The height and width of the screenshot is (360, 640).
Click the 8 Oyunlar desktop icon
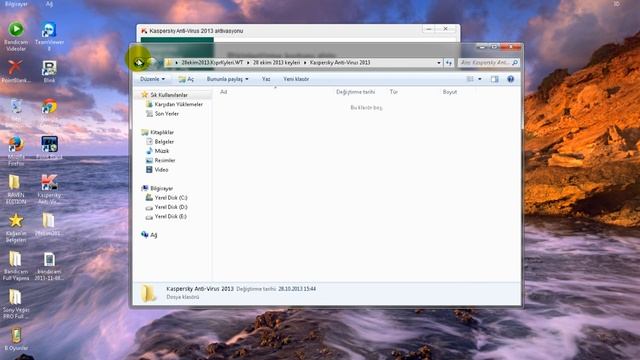pos(16,339)
